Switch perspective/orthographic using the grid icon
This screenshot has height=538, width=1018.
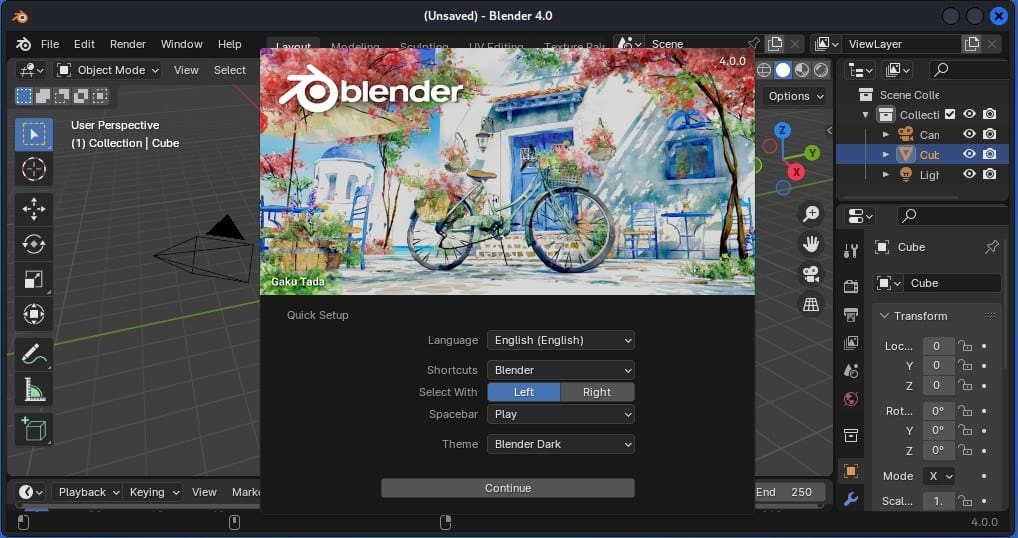point(811,304)
